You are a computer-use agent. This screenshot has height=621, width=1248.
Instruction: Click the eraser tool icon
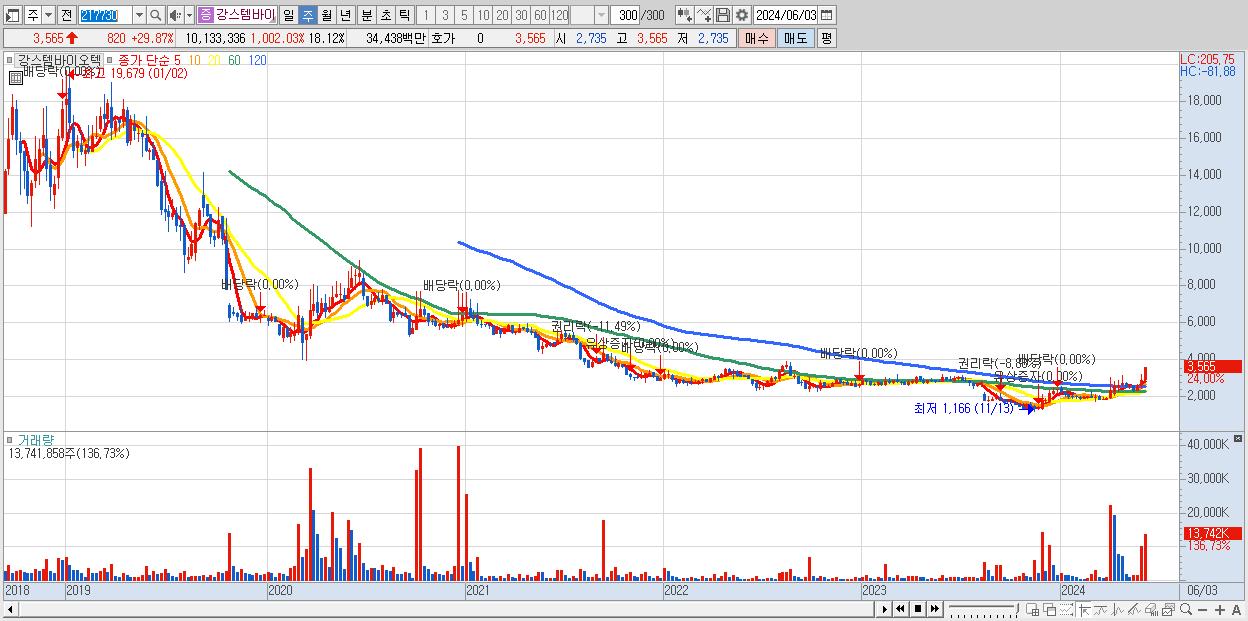click(x=1151, y=610)
